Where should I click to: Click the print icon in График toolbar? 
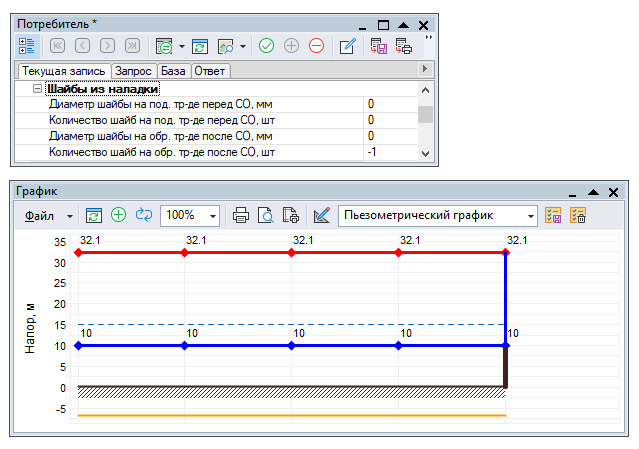point(241,215)
